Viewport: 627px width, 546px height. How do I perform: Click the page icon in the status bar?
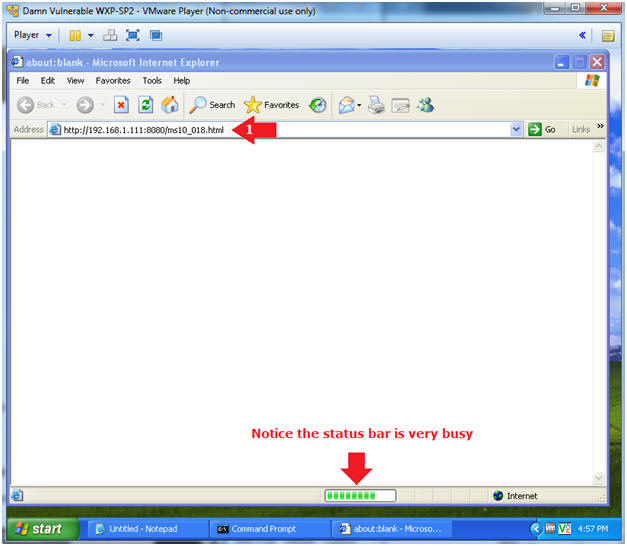[x=17, y=496]
